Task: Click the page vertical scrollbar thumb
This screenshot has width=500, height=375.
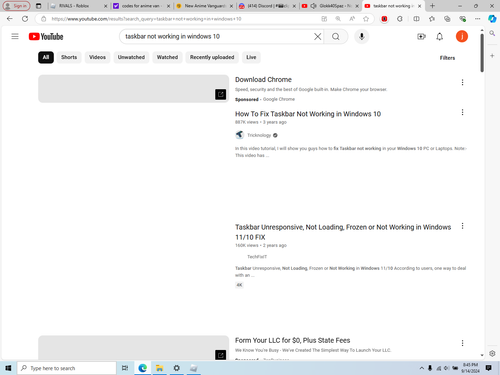Action: click(482, 52)
